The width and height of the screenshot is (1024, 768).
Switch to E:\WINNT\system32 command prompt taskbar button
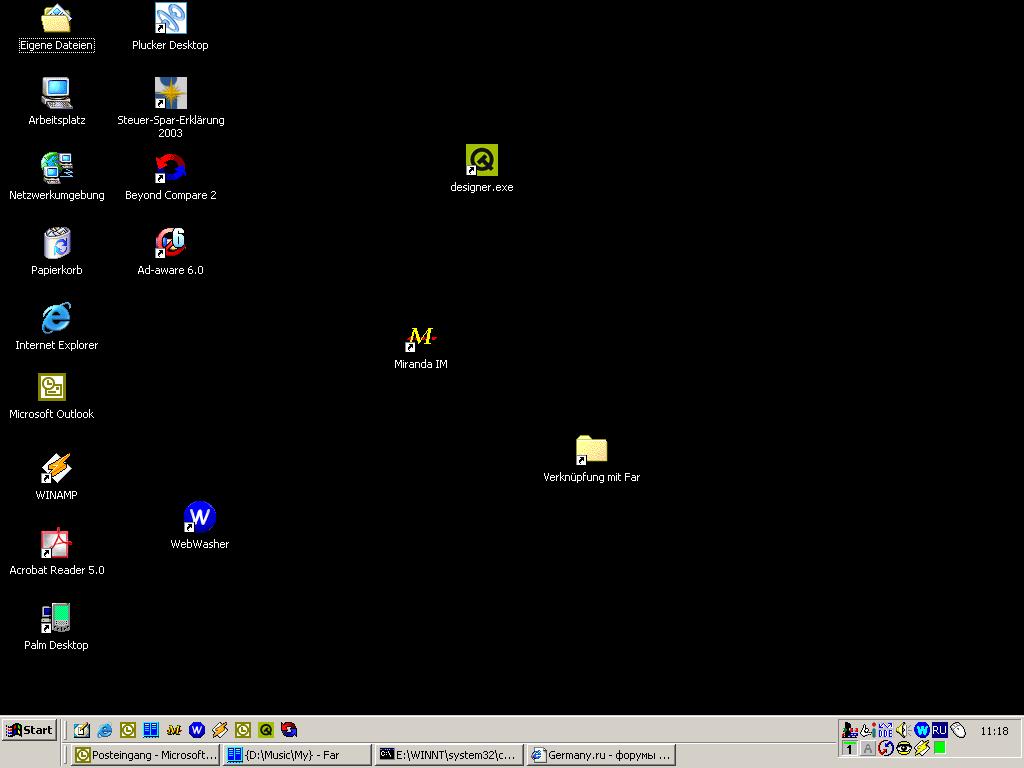(449, 755)
